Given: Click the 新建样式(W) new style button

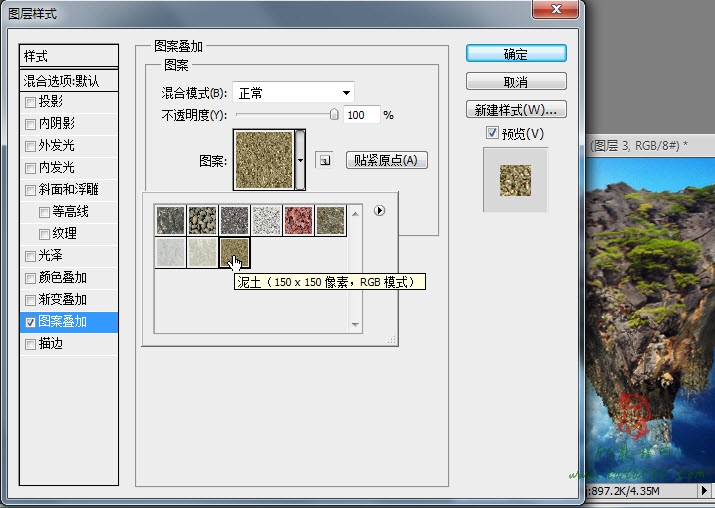Looking at the screenshot, I should [516, 110].
